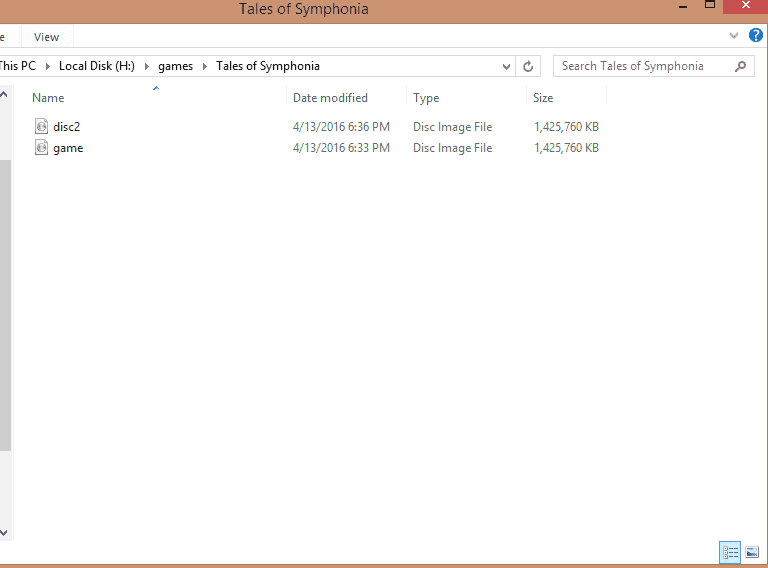Screen dimensions: 768x568
Task: Select the game file name
Action: pos(68,148)
